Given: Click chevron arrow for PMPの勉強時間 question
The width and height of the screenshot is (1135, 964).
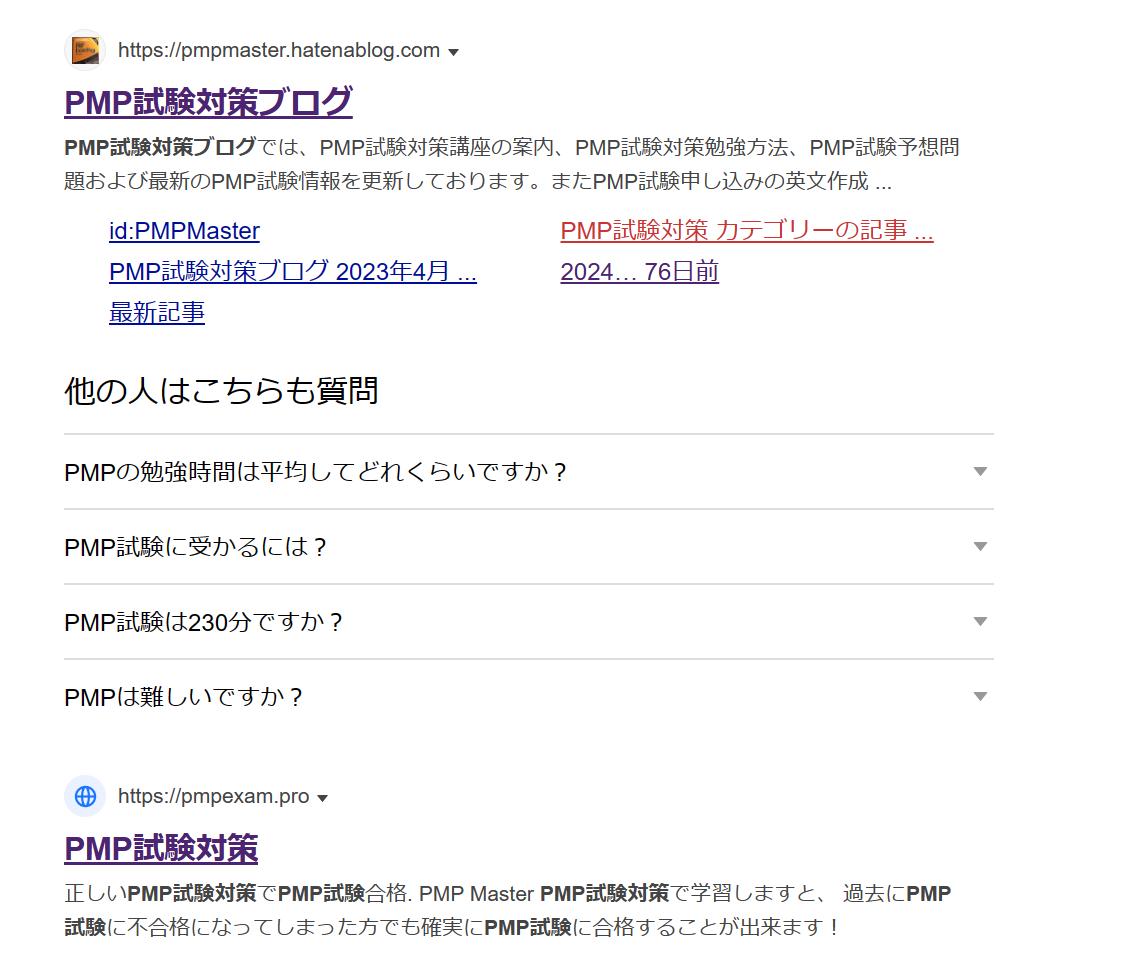Looking at the screenshot, I should (980, 472).
